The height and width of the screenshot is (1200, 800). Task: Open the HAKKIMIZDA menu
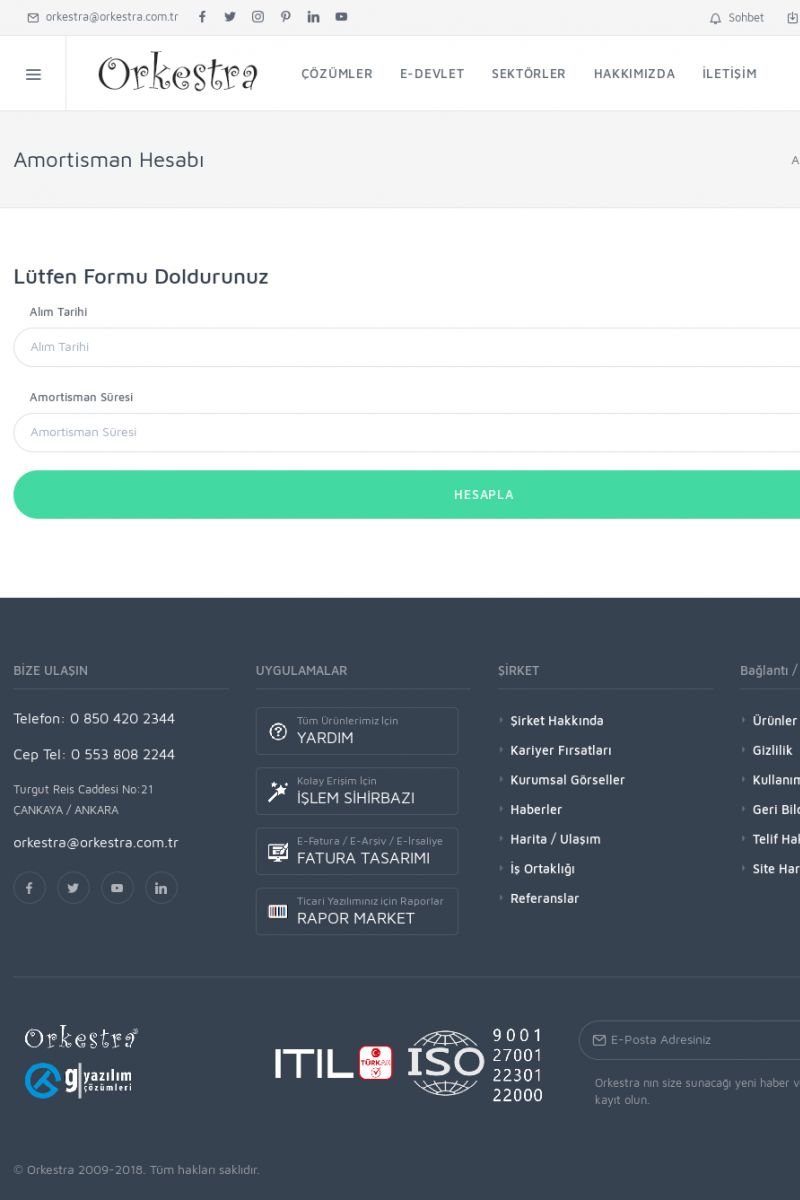pyautogui.click(x=634, y=74)
